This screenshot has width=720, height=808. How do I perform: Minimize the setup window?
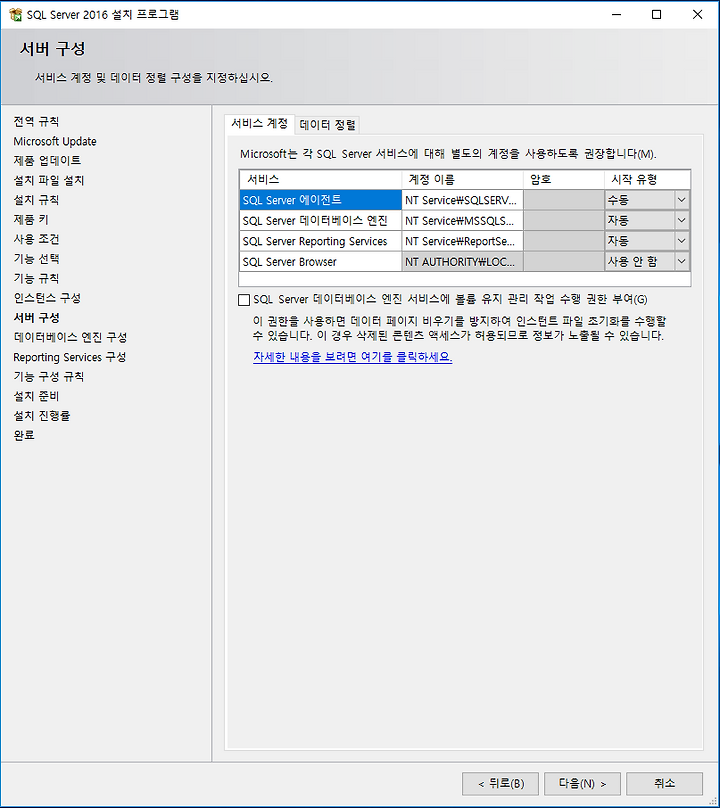(616, 14)
